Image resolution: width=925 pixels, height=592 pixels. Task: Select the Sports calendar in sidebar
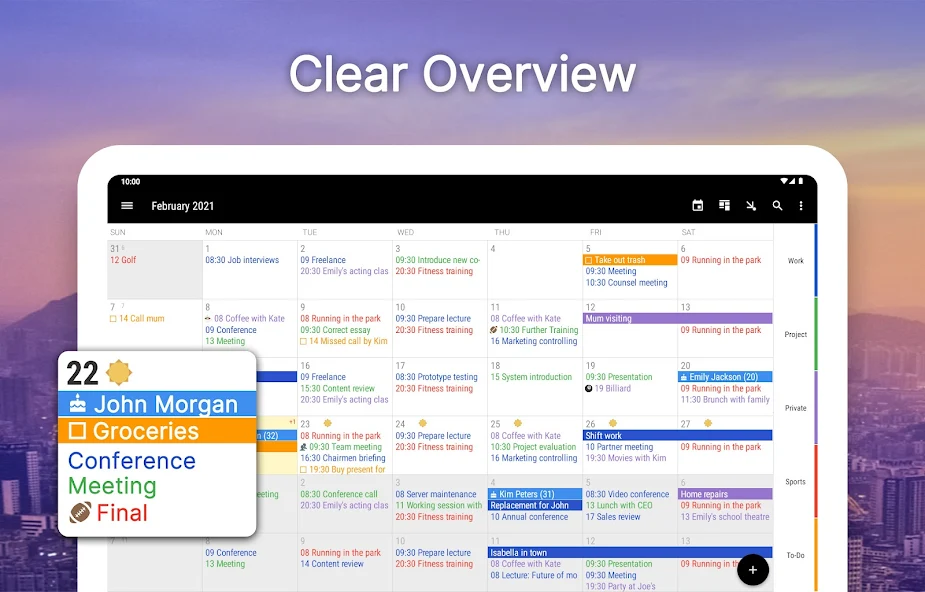(x=795, y=482)
